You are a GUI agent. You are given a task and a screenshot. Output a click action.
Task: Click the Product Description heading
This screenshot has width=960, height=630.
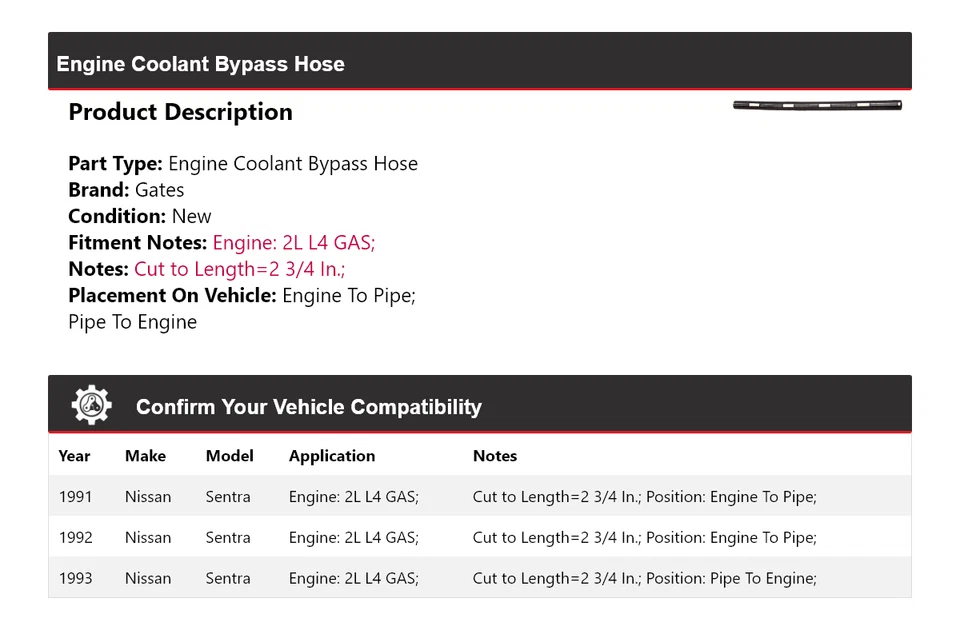(180, 112)
